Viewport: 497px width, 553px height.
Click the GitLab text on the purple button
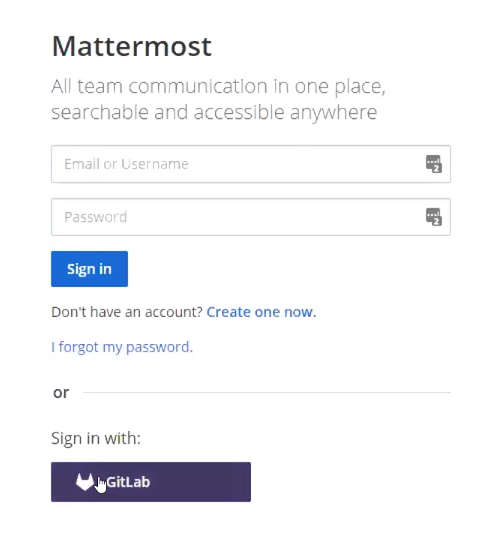tap(128, 482)
